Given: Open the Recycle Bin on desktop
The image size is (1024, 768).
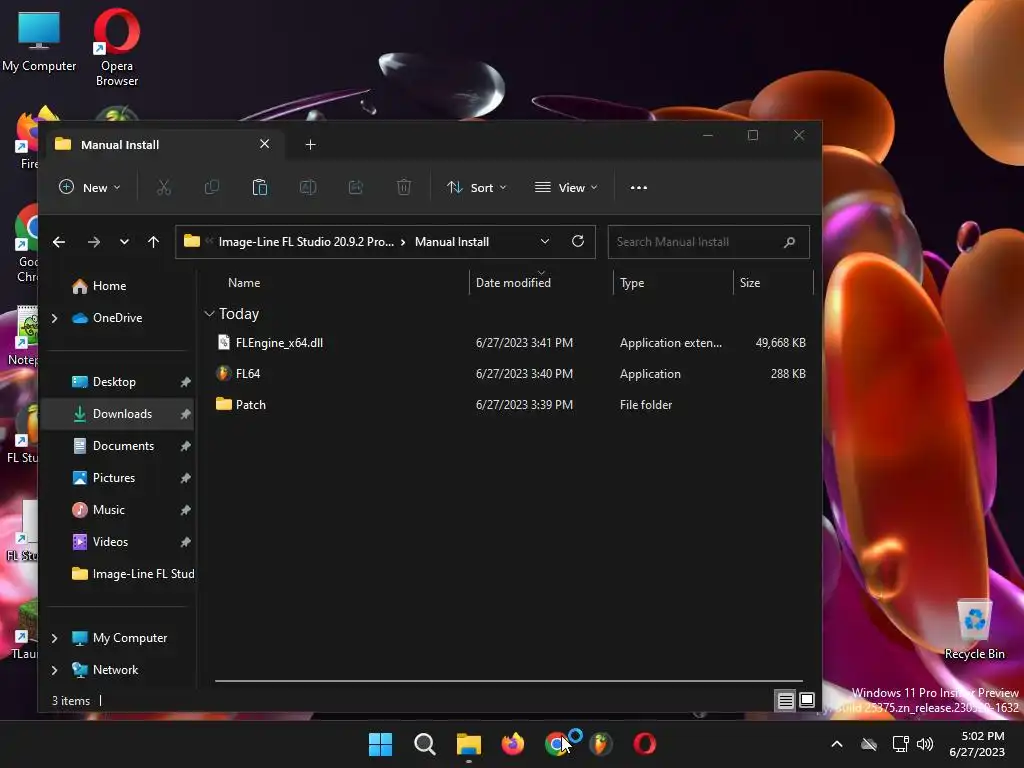Looking at the screenshot, I should pyautogui.click(x=974, y=630).
